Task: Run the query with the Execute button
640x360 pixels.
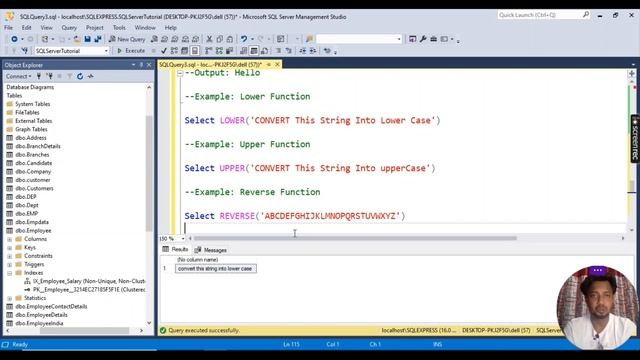Action: coord(131,51)
